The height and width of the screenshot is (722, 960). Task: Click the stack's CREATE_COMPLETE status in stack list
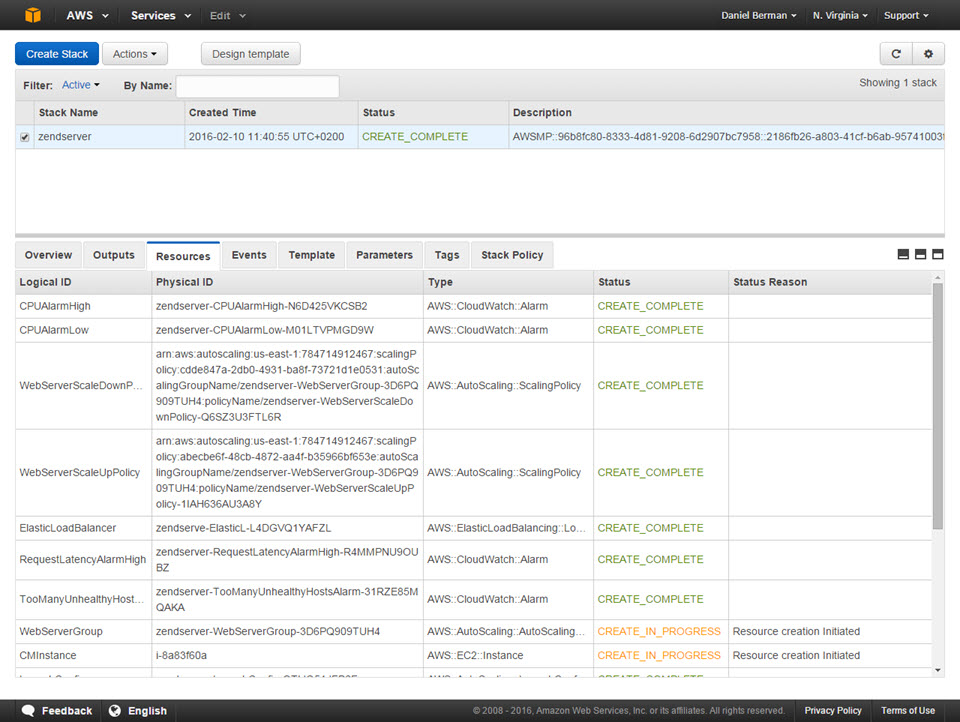tap(414, 137)
